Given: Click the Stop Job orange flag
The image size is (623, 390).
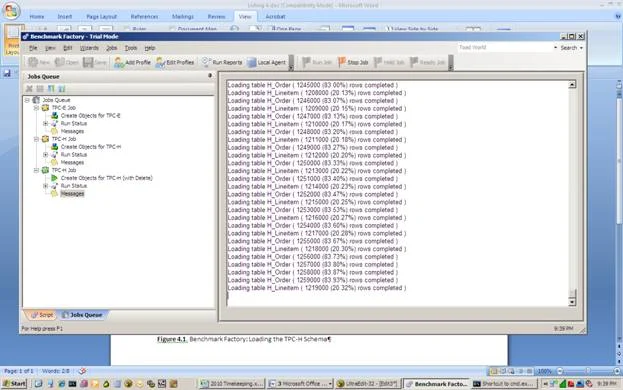Looking at the screenshot, I should (x=342, y=62).
